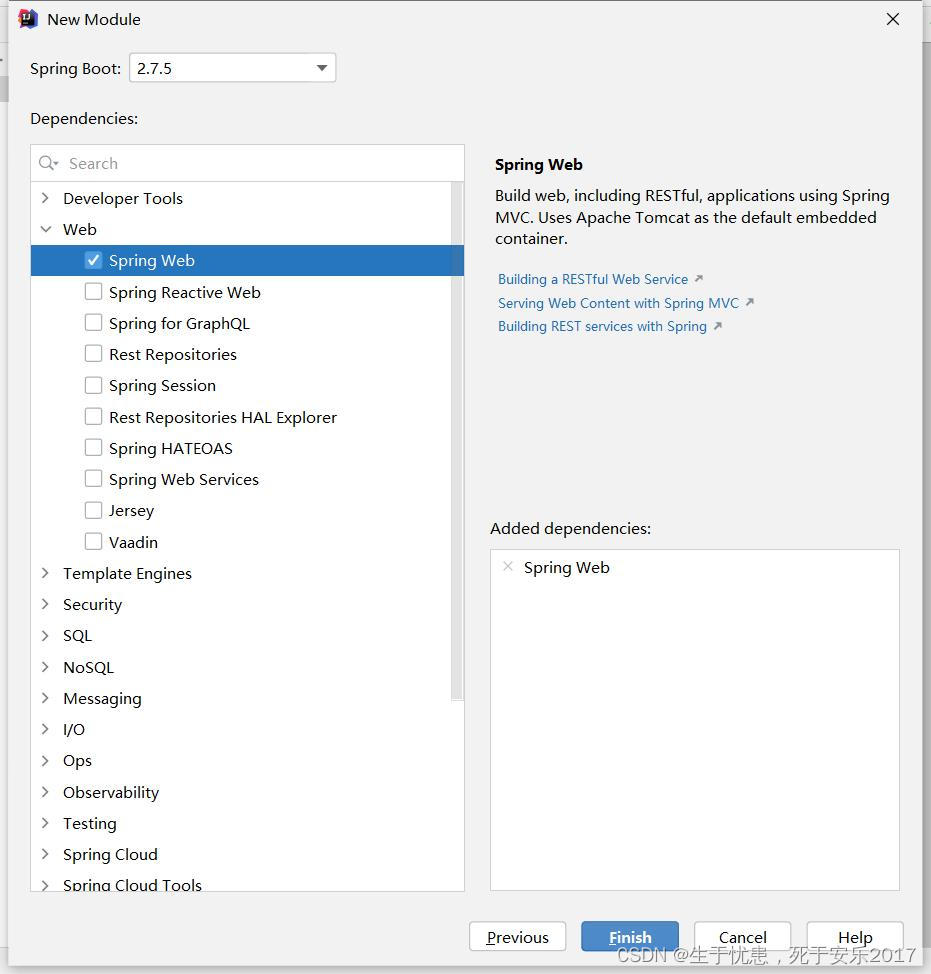Remove Spring Web from Added dependencies
Screen dimensions: 931x974
pyautogui.click(x=509, y=566)
